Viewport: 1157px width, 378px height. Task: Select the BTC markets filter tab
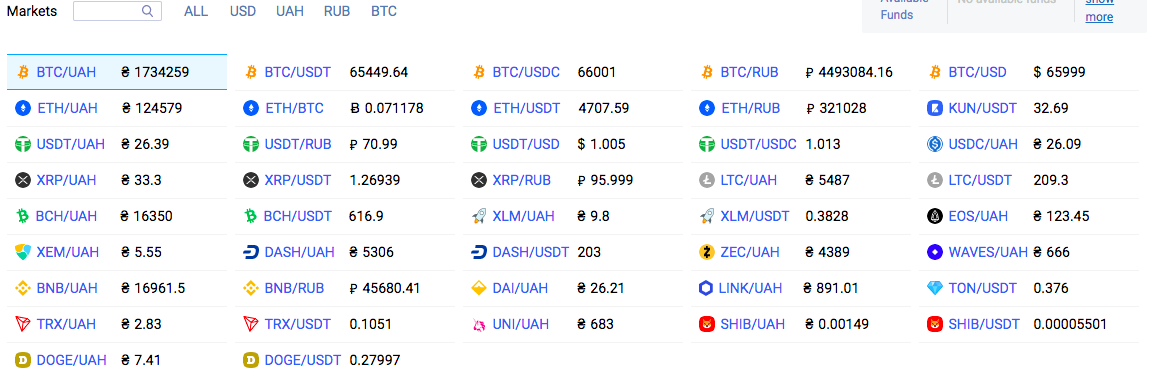[x=384, y=11]
